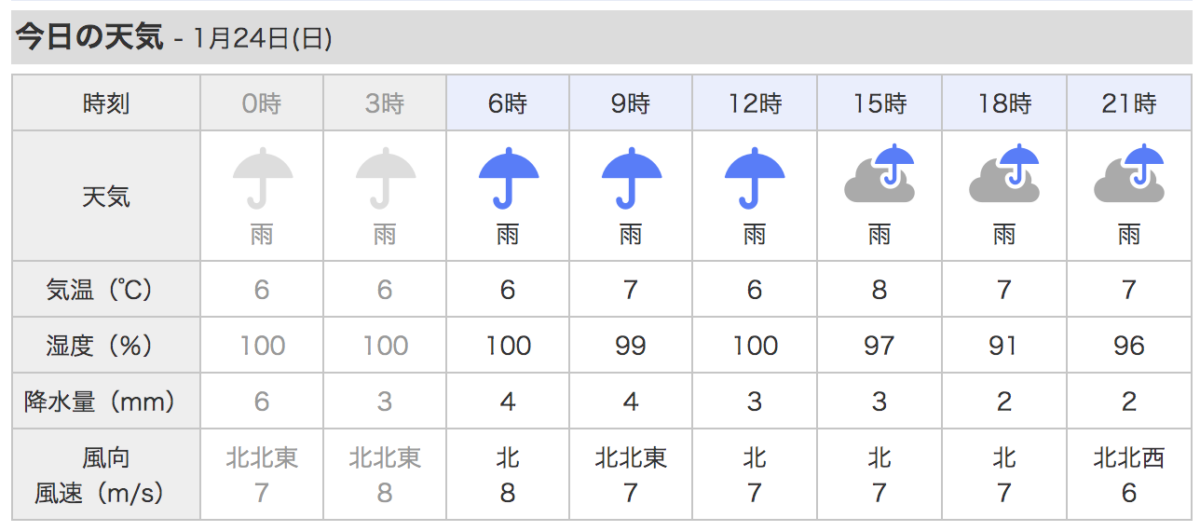
Task: Click the blue umbrella icon at 6時
Action: click(508, 178)
